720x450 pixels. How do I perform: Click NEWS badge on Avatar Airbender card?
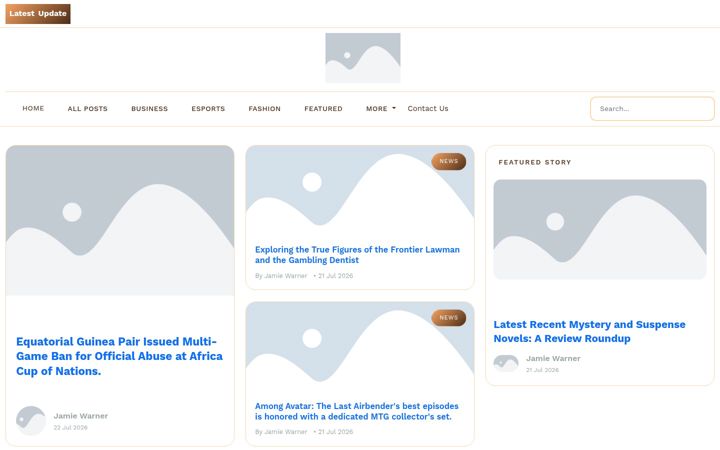tap(449, 318)
